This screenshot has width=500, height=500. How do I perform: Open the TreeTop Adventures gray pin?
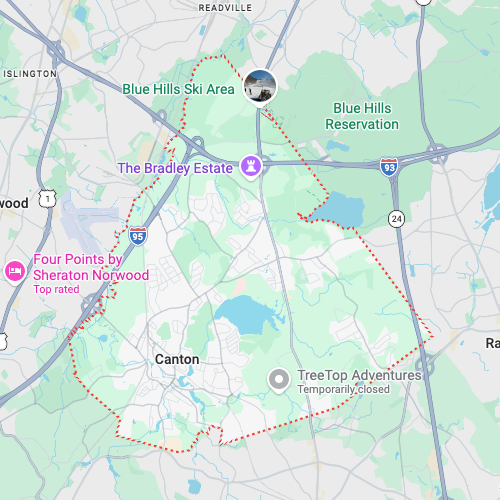279,380
